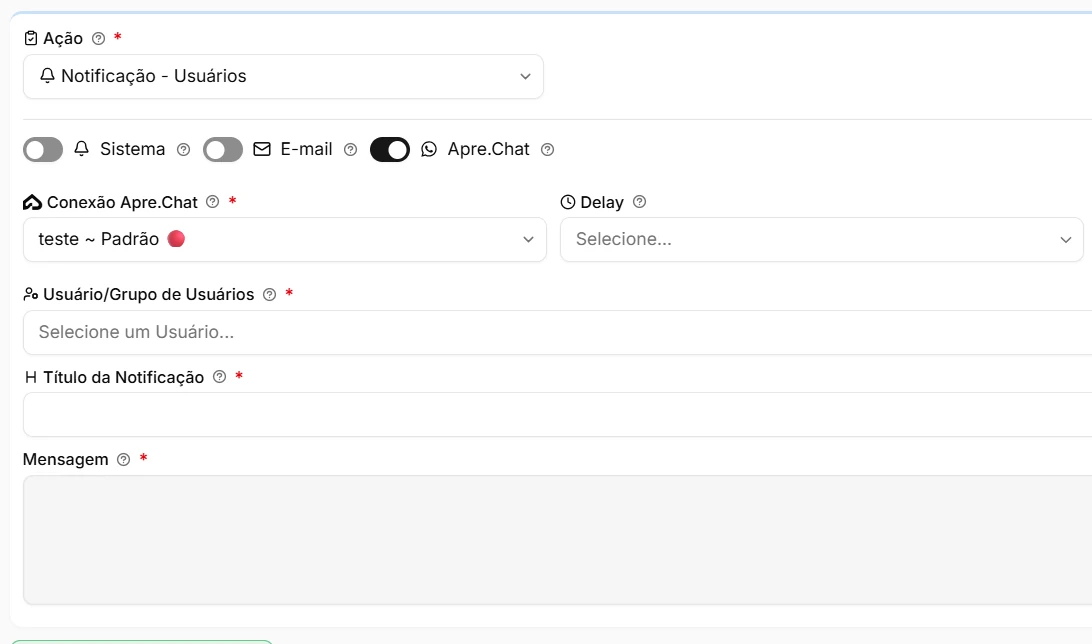Click the Delay label text
The width and height of the screenshot is (1092, 644).
point(602,203)
